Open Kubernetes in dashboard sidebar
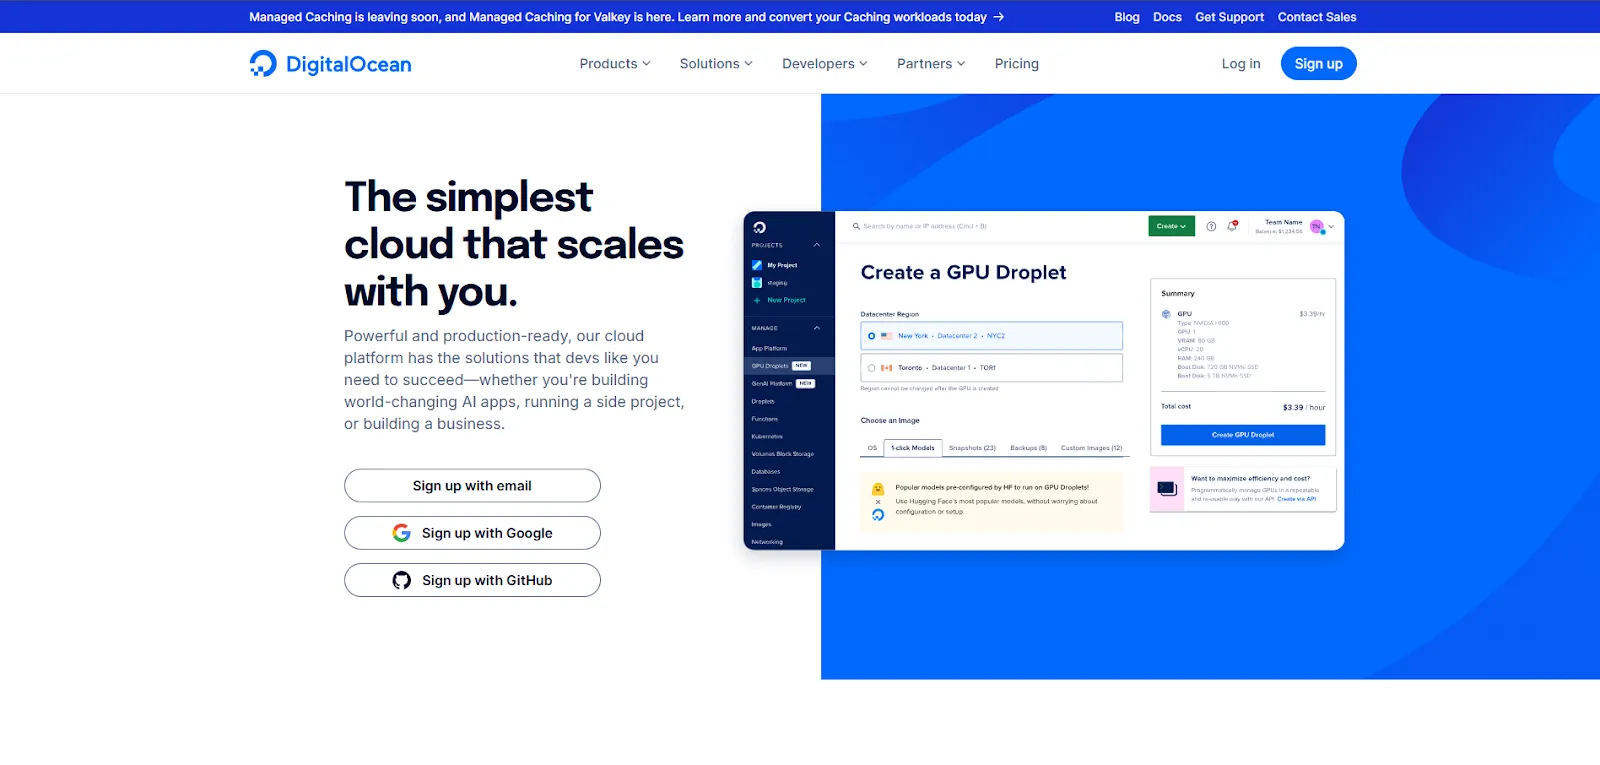This screenshot has height=765, width=1600. tap(767, 436)
